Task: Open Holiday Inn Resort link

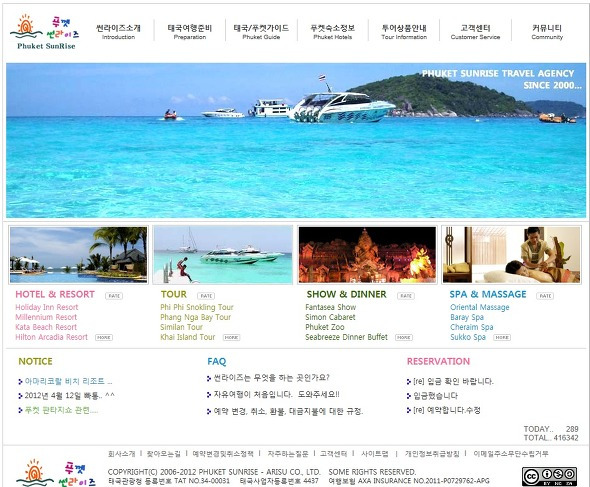Action: 47,307
